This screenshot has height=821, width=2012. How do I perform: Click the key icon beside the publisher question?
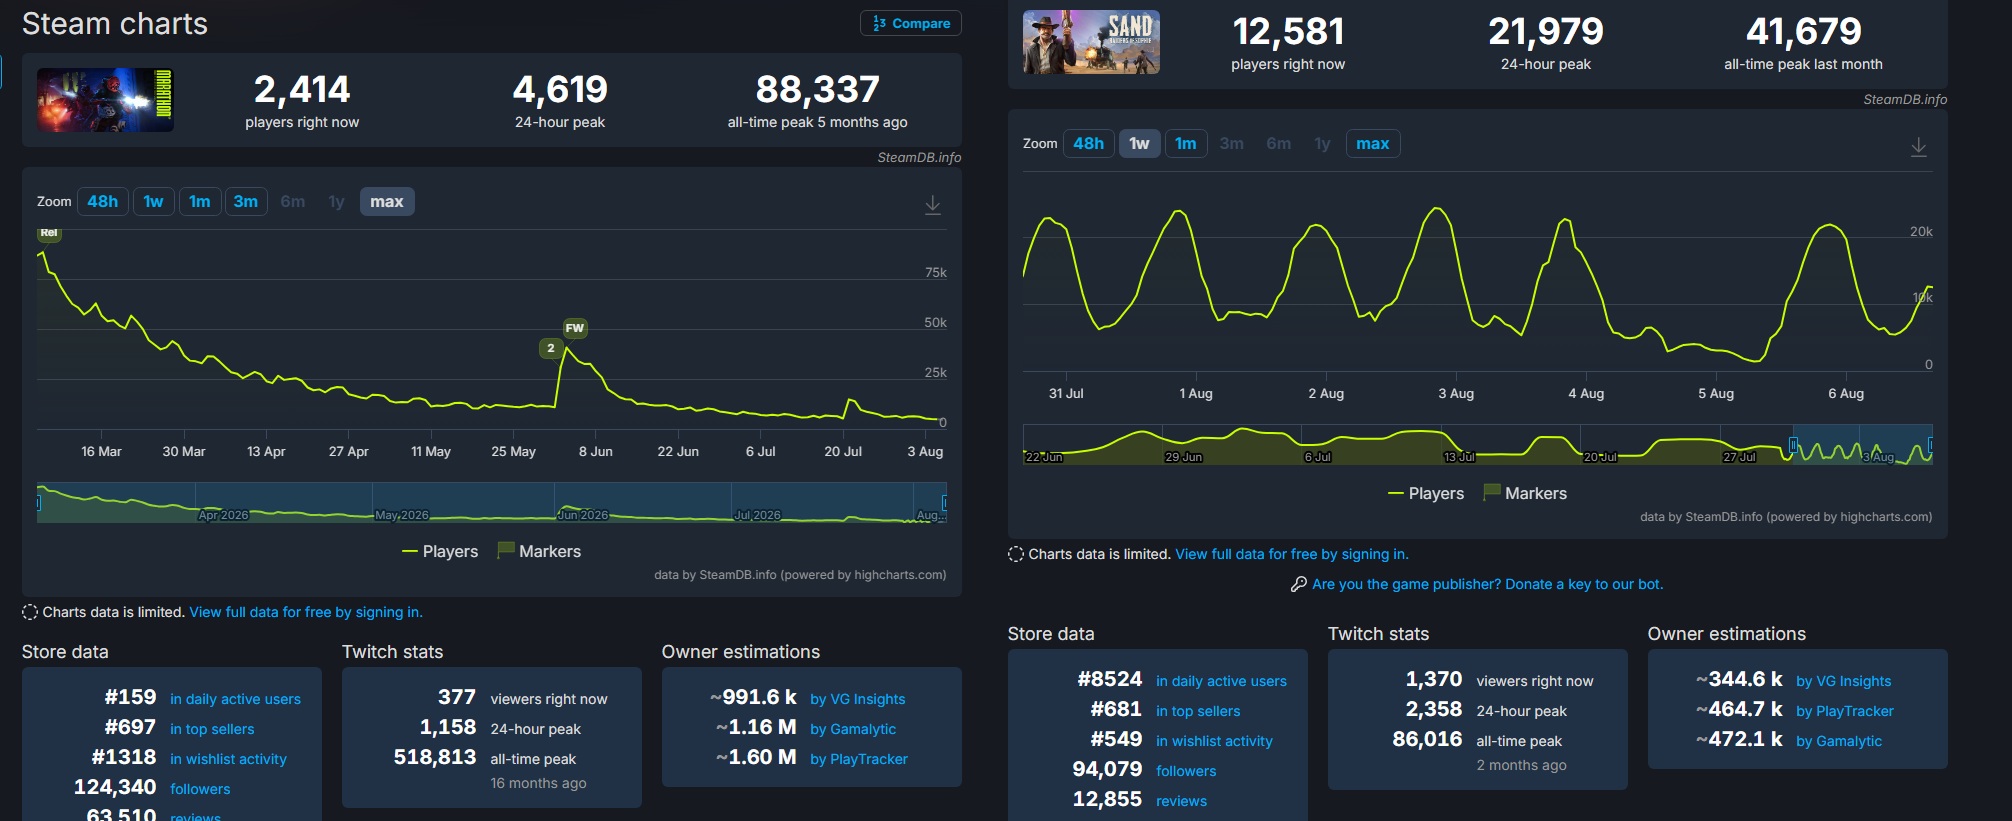(1299, 584)
